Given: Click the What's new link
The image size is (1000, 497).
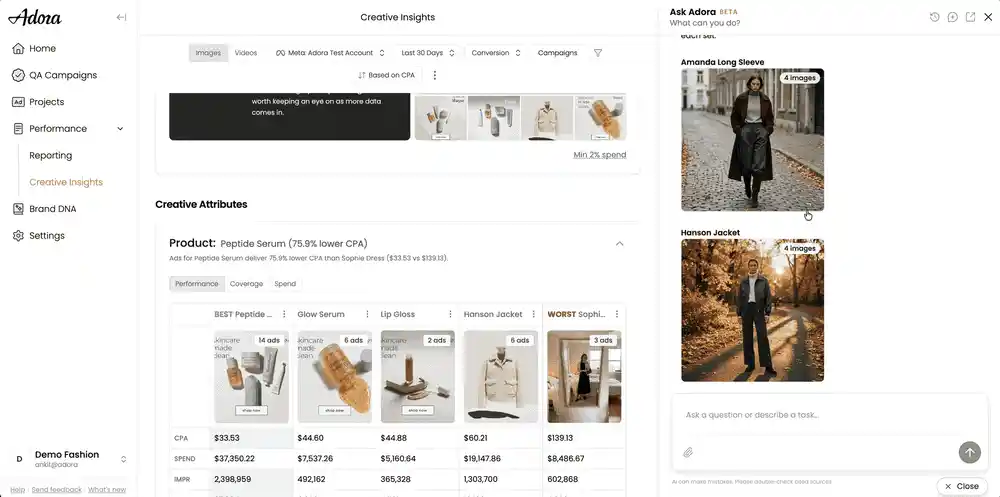Looking at the screenshot, I should (x=107, y=490).
